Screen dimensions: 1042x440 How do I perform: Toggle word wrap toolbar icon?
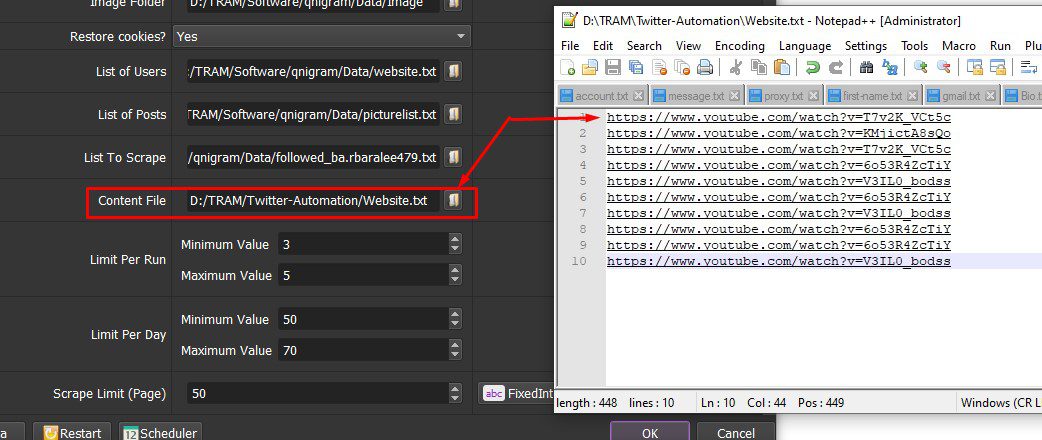pyautogui.click(x=1029, y=67)
